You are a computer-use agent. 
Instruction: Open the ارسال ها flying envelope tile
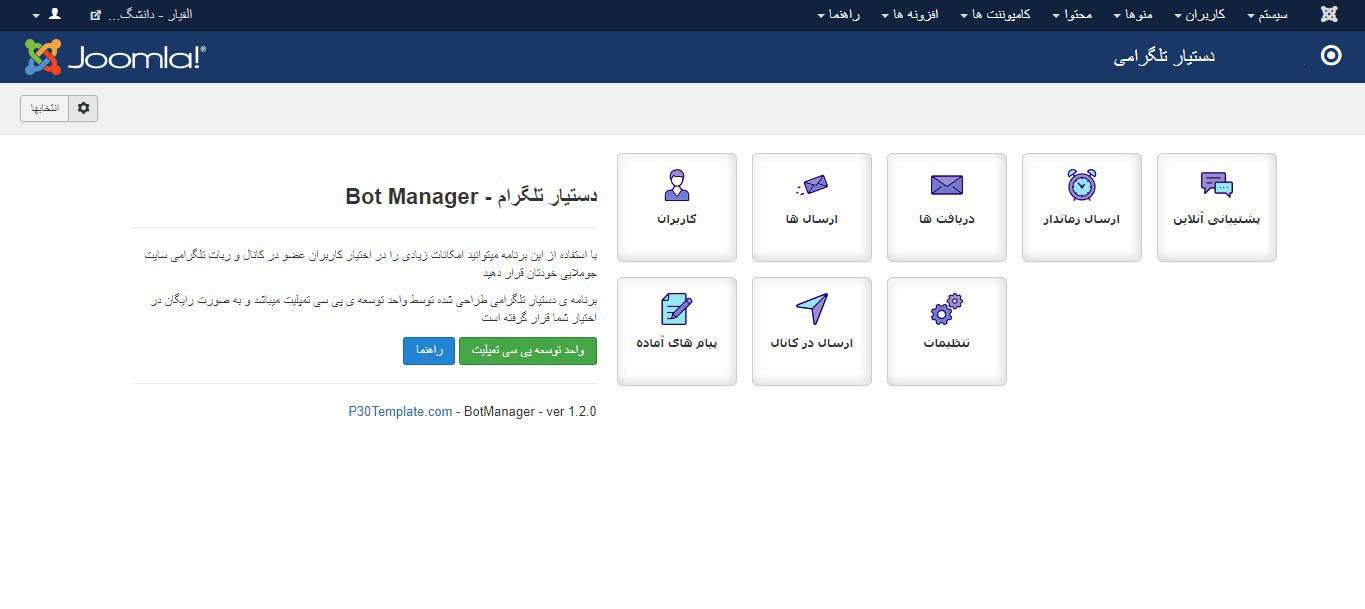click(x=811, y=207)
